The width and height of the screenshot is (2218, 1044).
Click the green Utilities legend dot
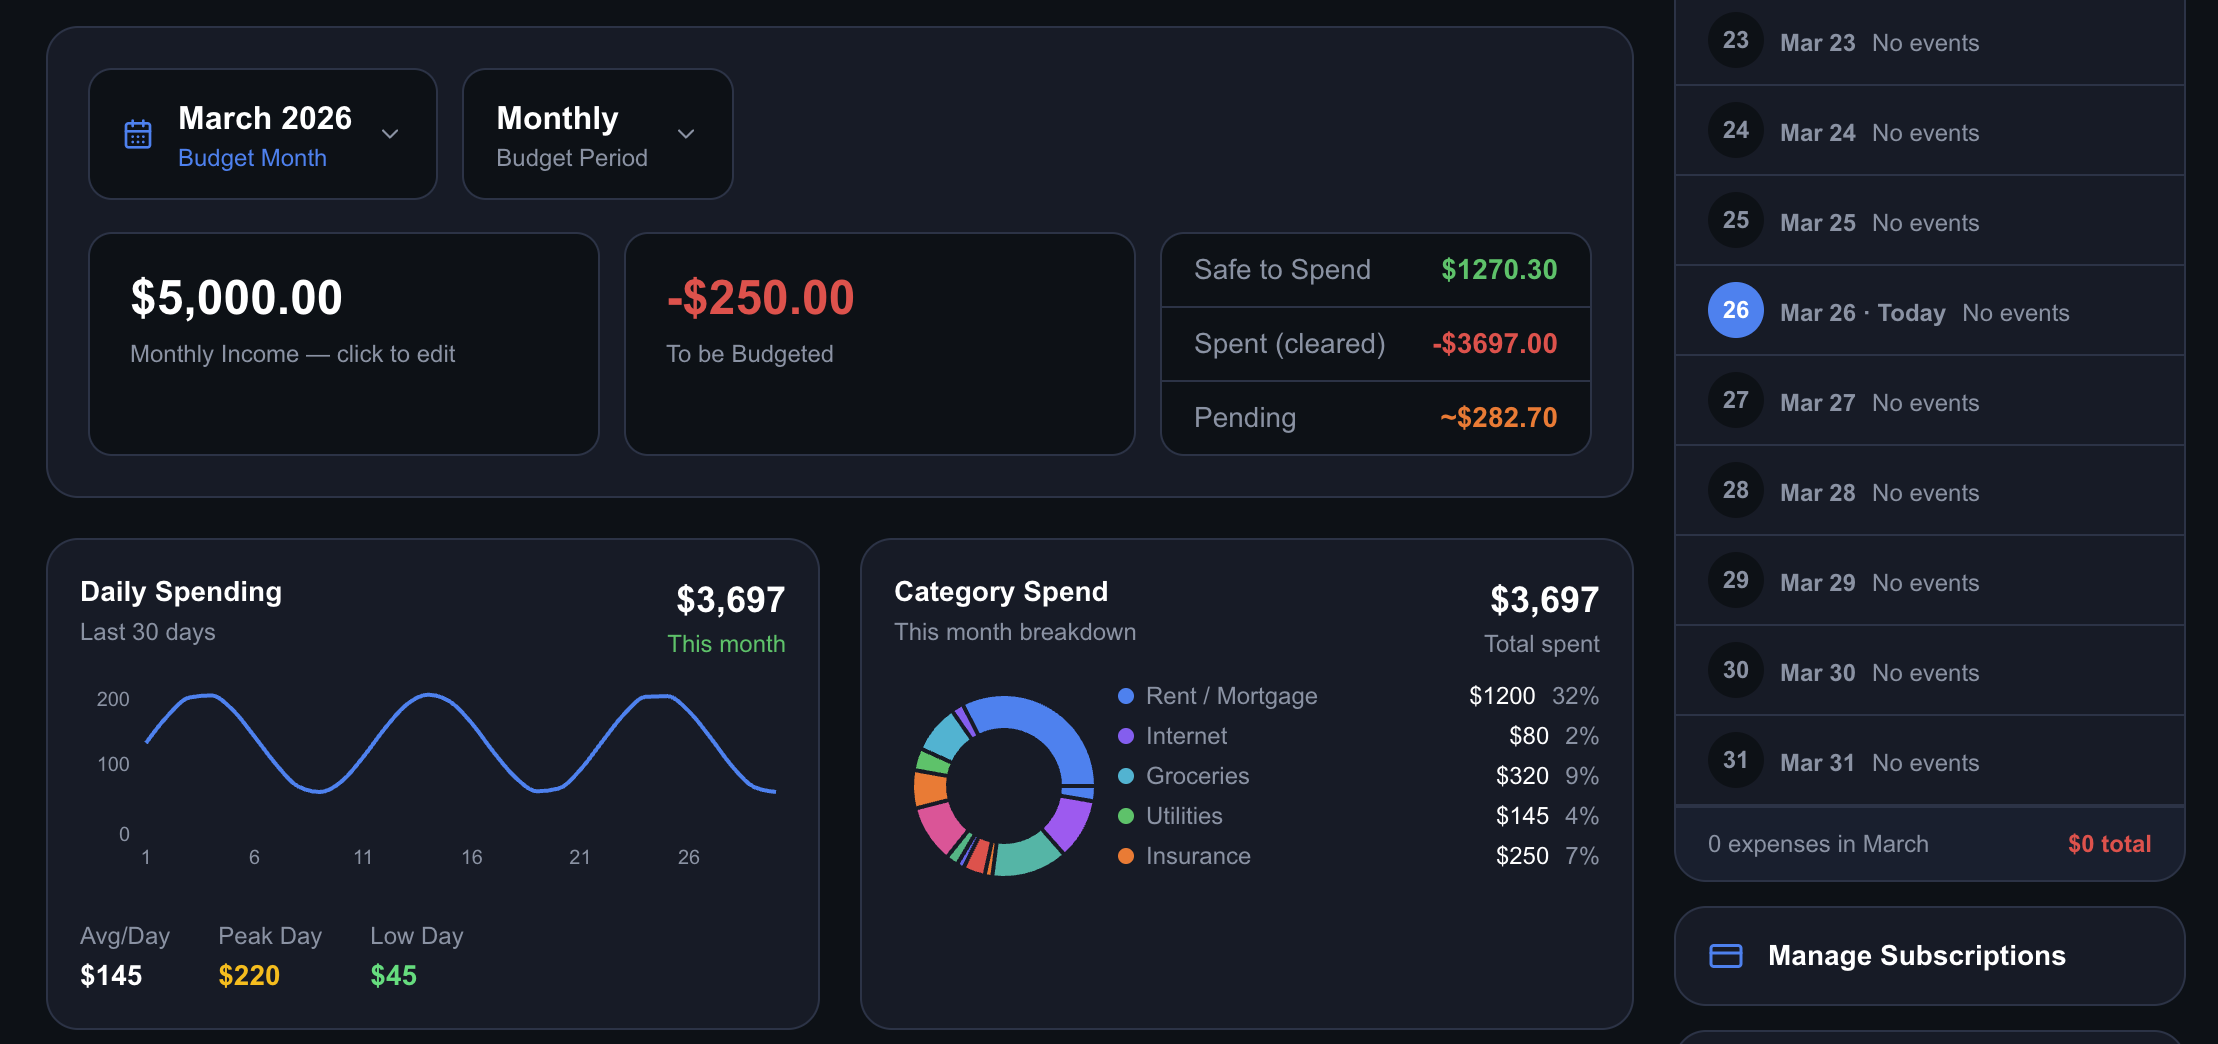1126,816
